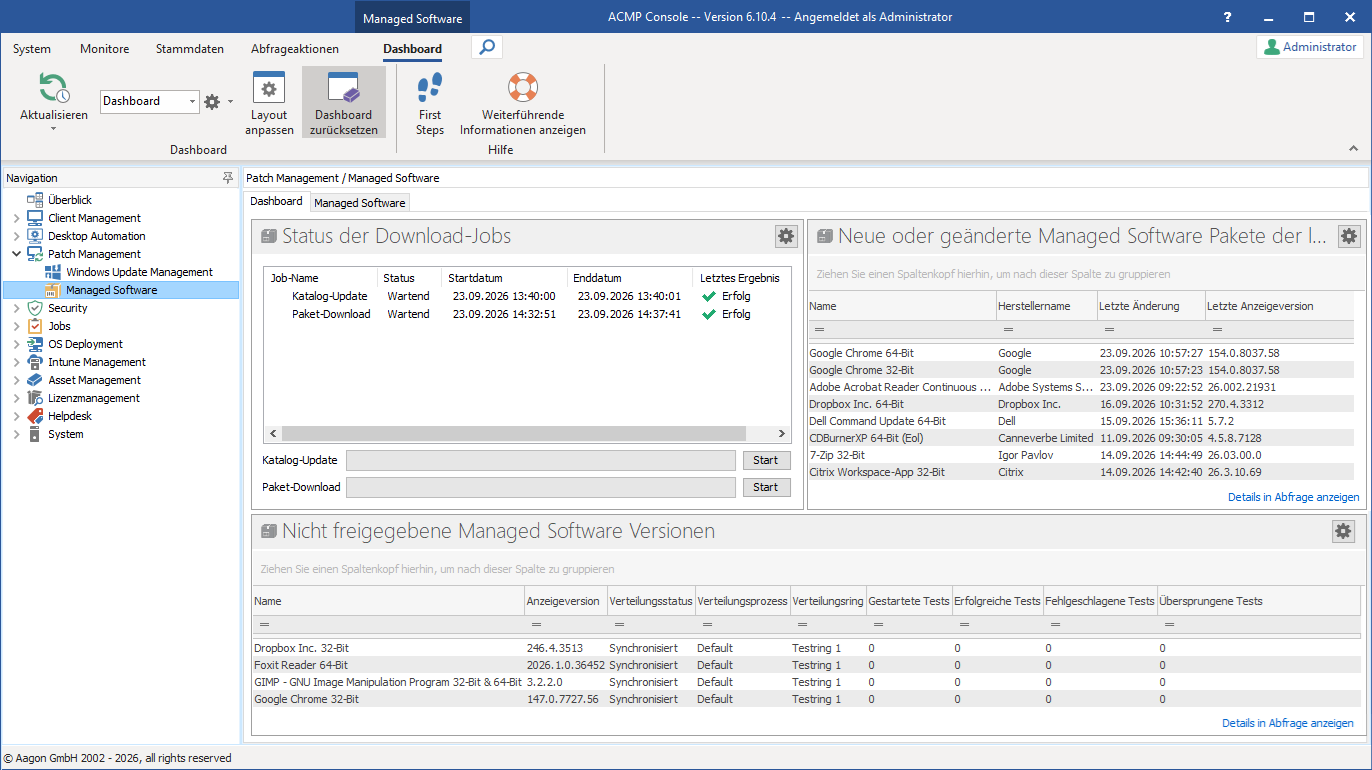Click OS Deployment icon
Image resolution: width=1372 pixels, height=770 pixels.
point(35,344)
